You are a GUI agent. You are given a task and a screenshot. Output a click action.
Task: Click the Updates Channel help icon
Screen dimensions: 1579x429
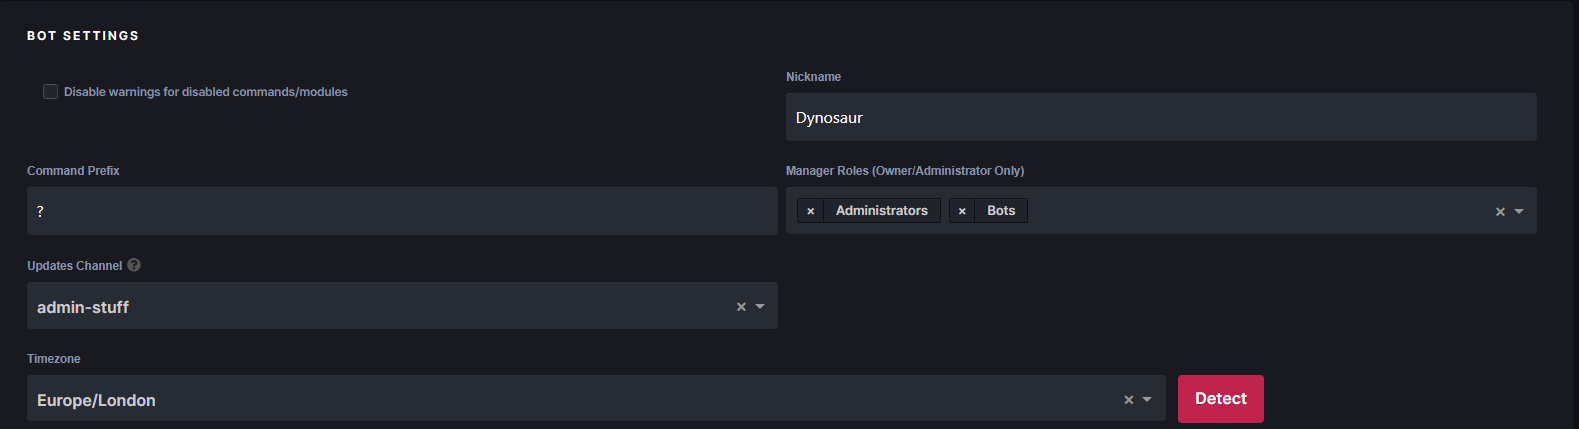pos(134,265)
